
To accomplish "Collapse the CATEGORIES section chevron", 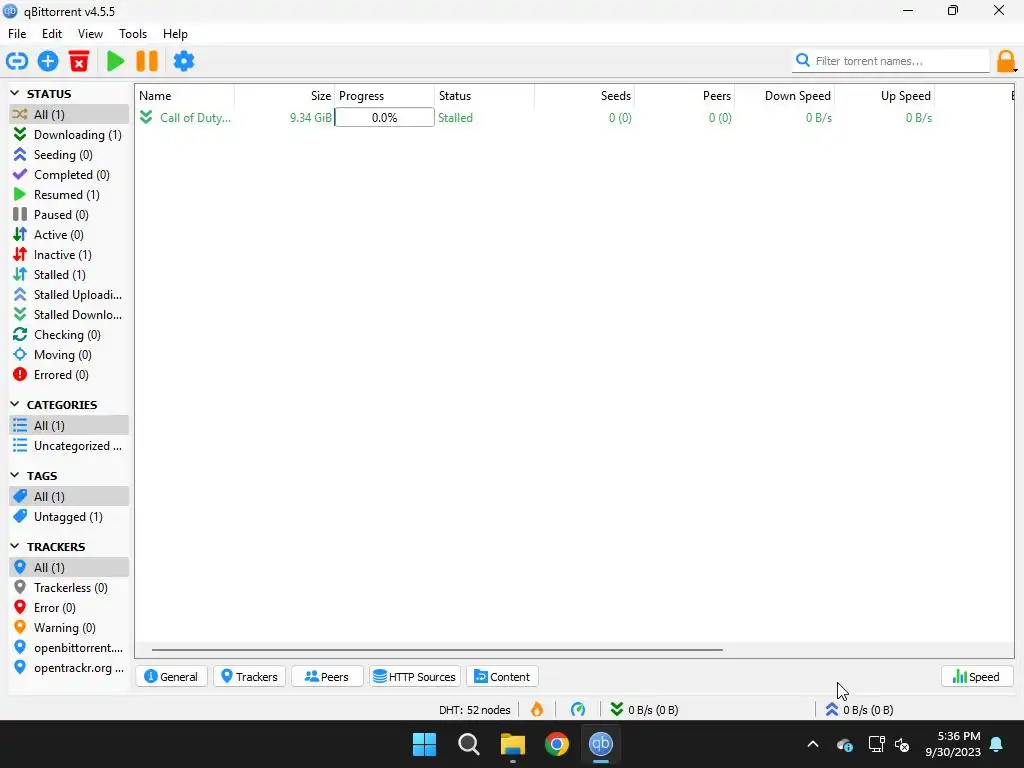I will pyautogui.click(x=15, y=405).
